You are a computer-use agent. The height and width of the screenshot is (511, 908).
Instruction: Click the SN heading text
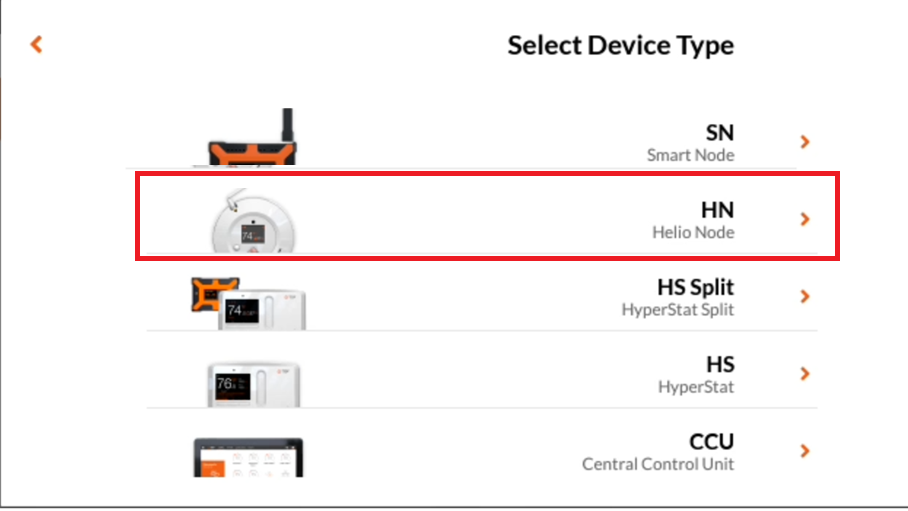(720, 133)
